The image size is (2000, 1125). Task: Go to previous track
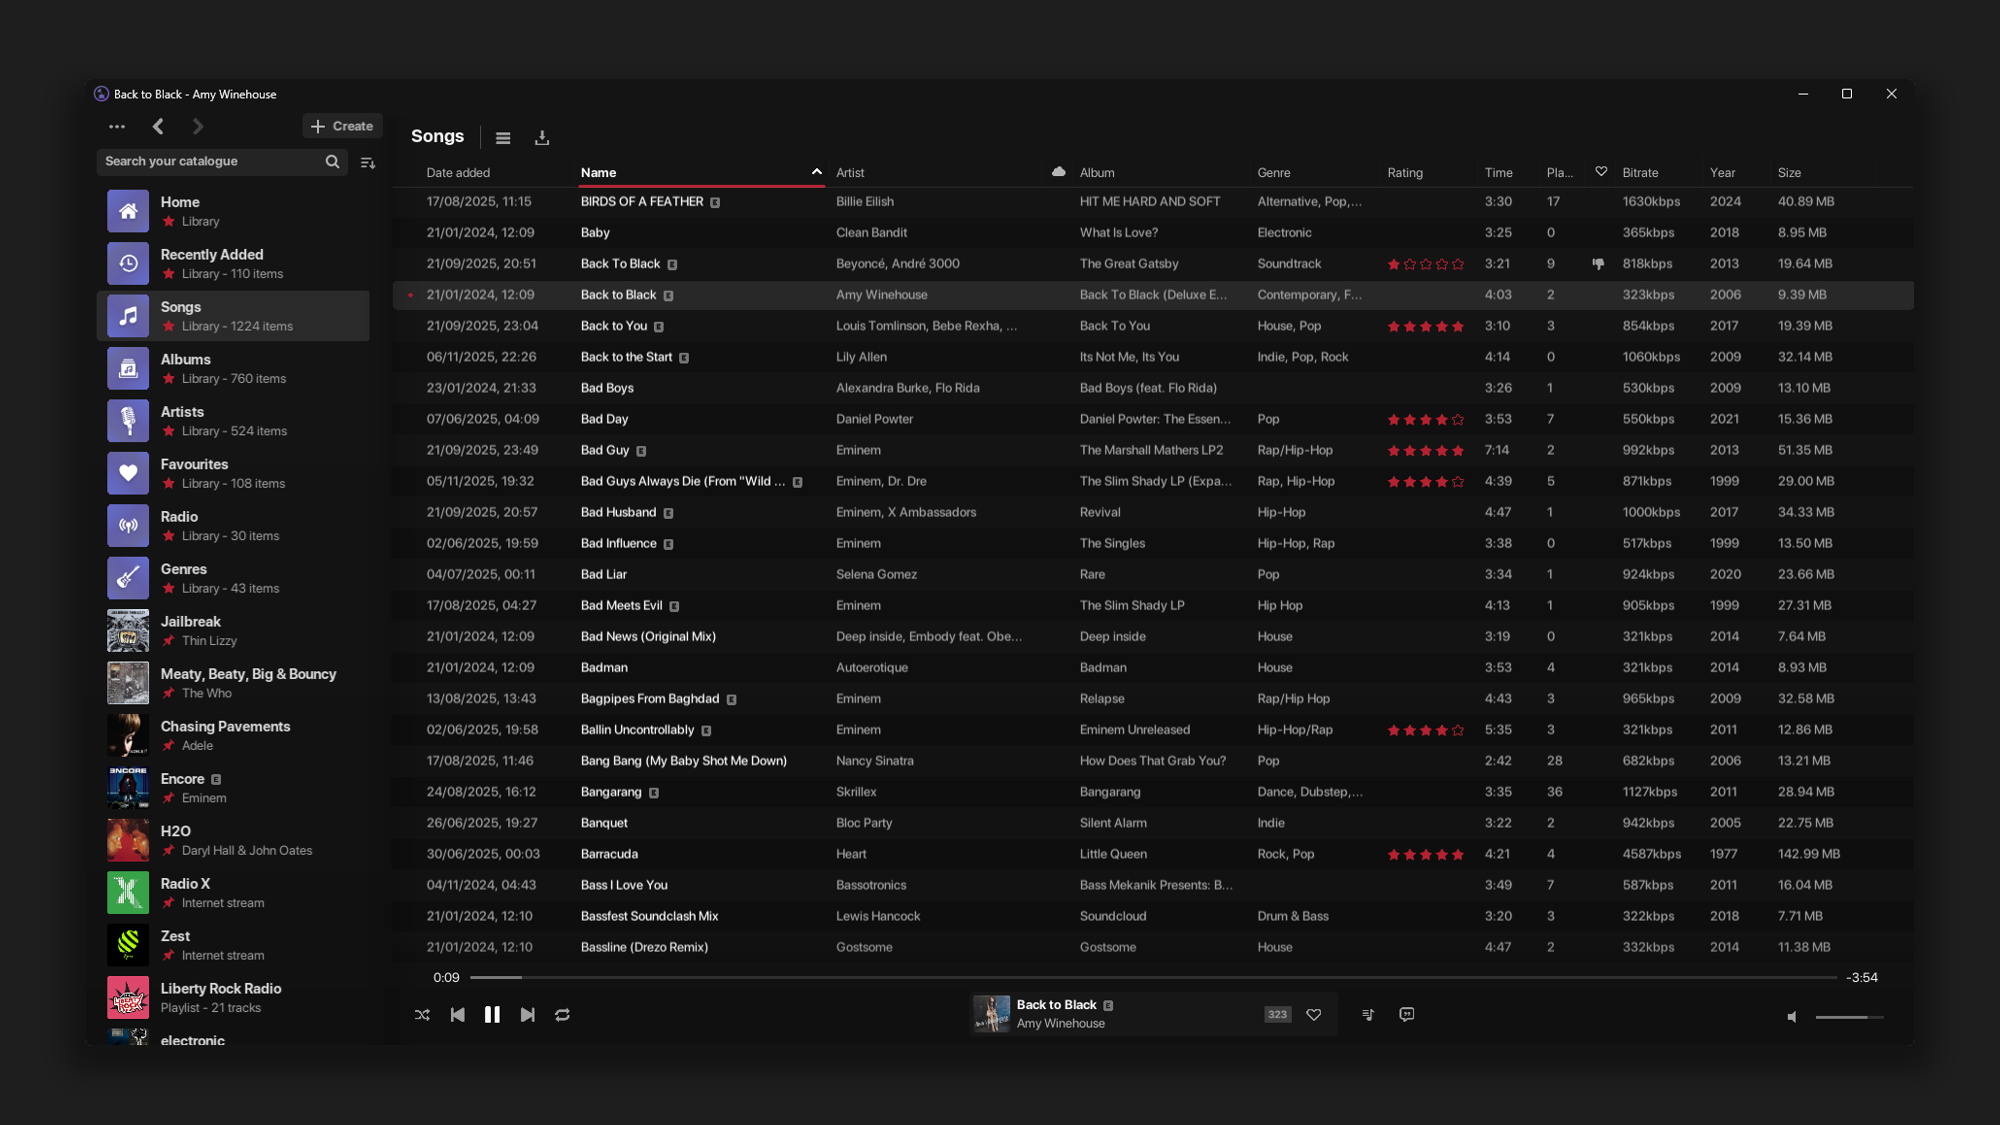coord(457,1014)
